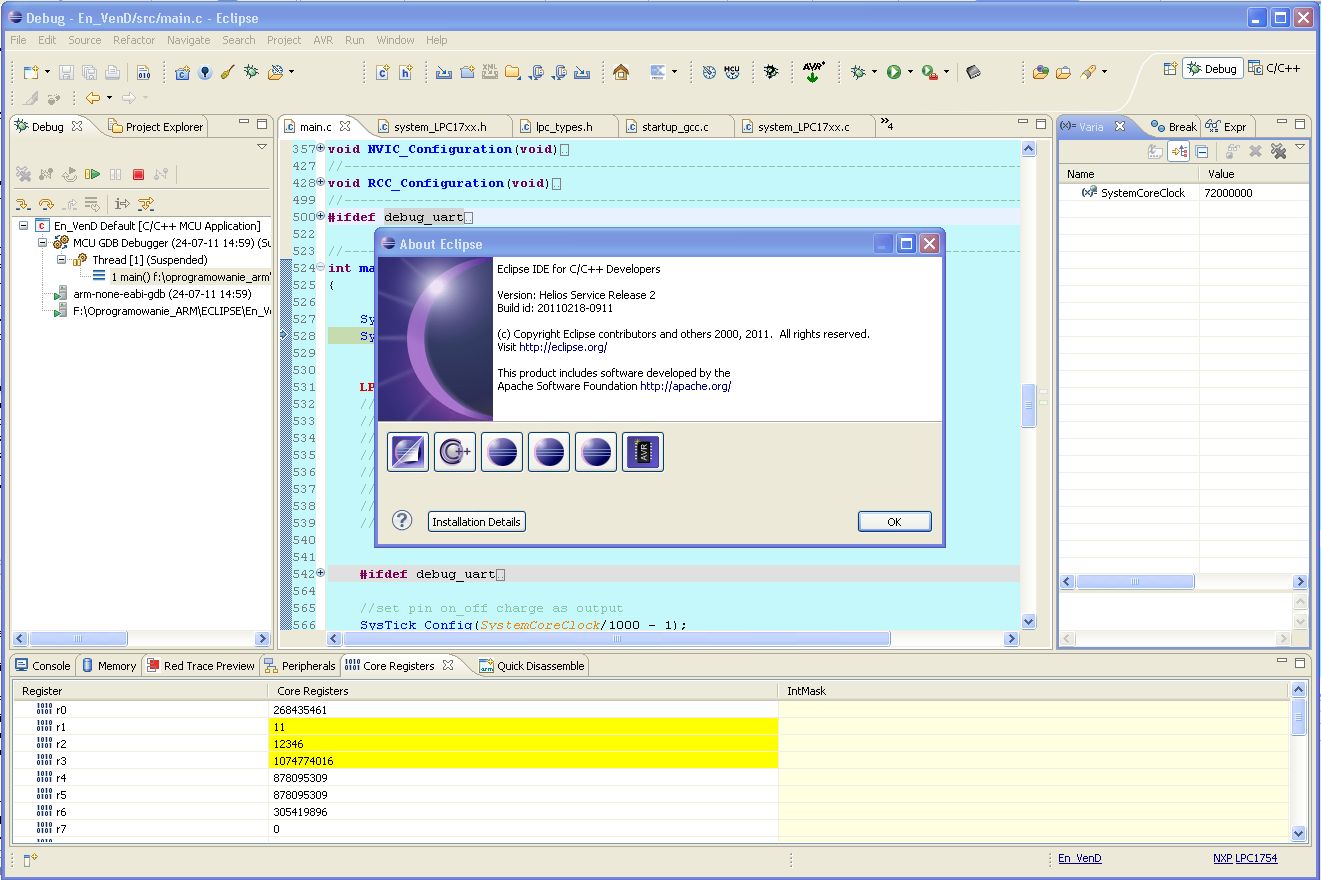Screen dimensions: 1321x880
Task: Open the Refactor menu
Action: (134, 40)
